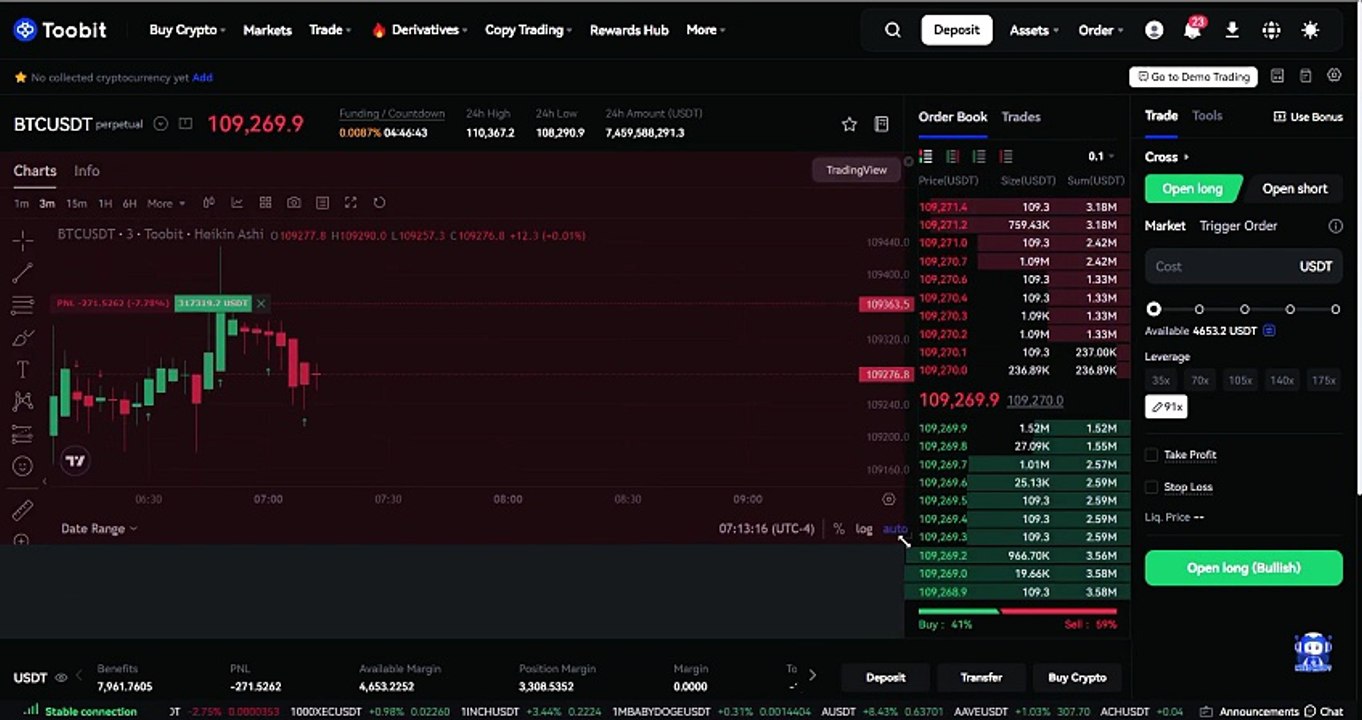Open the search magnifier in the header
The image size is (1362, 720).
pos(893,30)
